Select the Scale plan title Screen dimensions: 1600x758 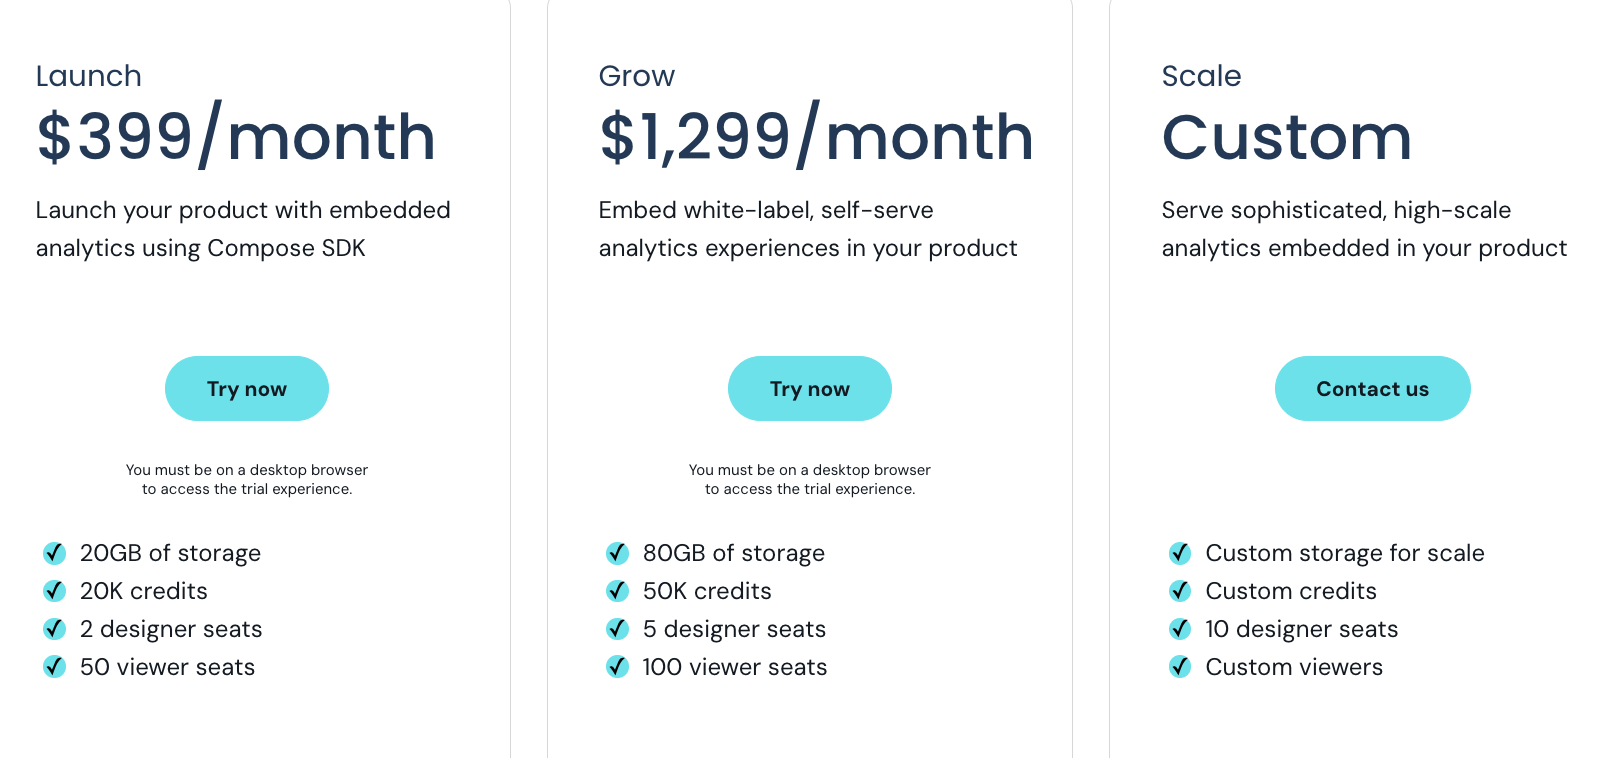1201,76
